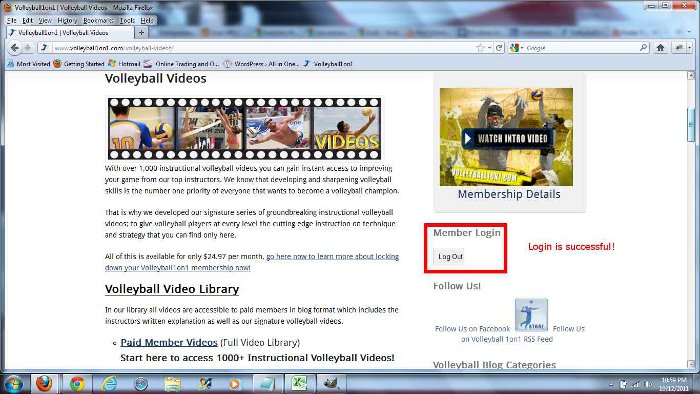Open the Getting Started bookmark

(x=79, y=64)
